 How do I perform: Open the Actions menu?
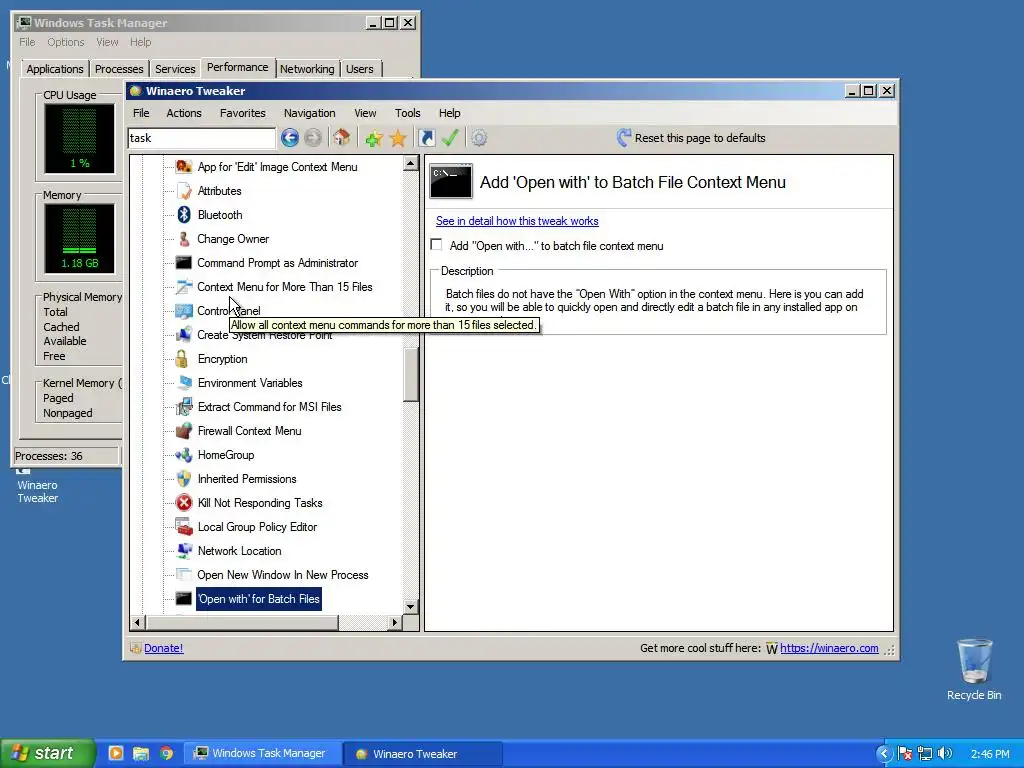[x=184, y=113]
